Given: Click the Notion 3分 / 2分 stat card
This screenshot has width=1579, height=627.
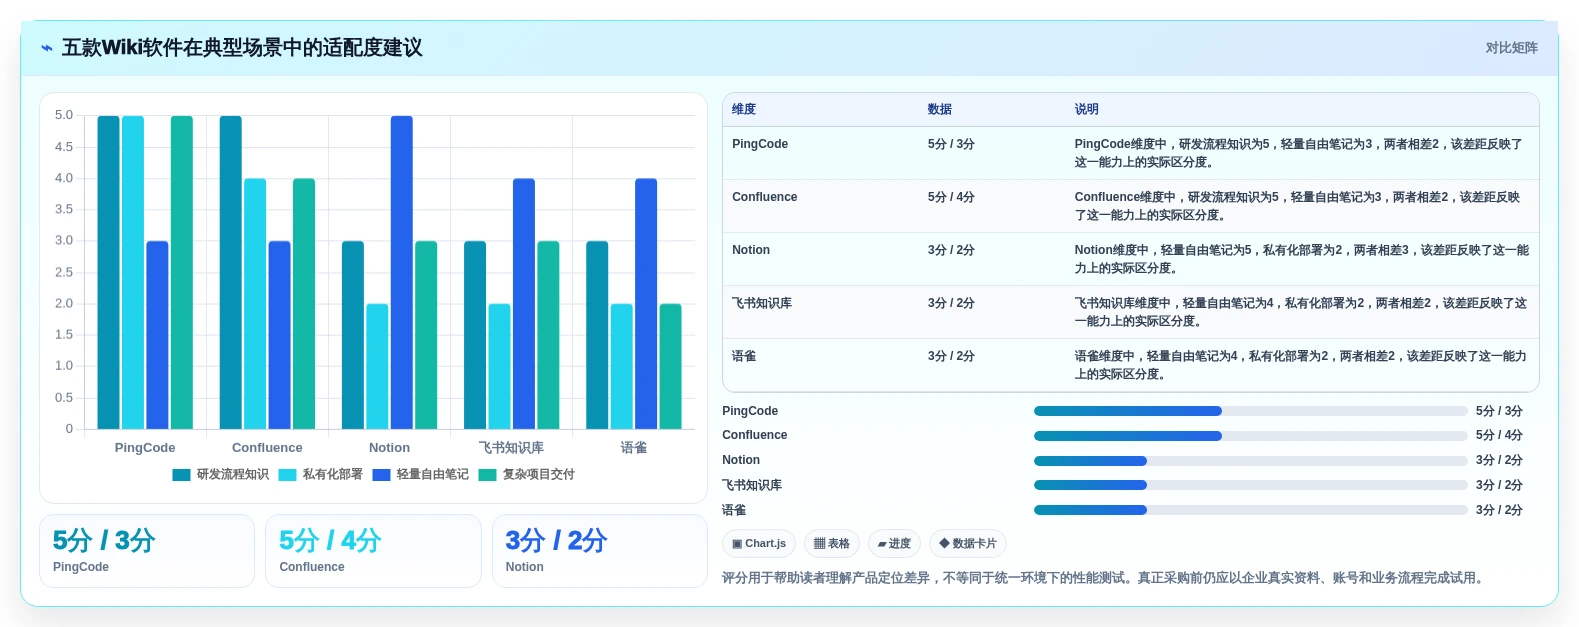Looking at the screenshot, I should point(599,551).
